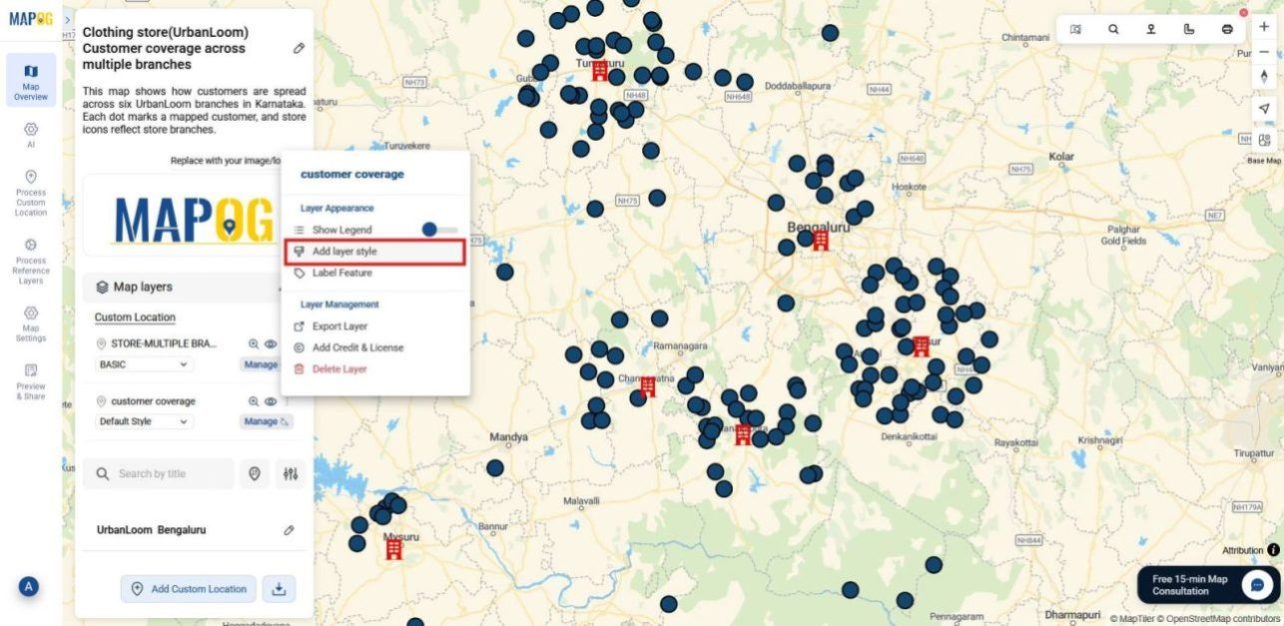Choose Export Layer from the menu
The width and height of the screenshot is (1284, 626).
pyautogui.click(x=339, y=326)
